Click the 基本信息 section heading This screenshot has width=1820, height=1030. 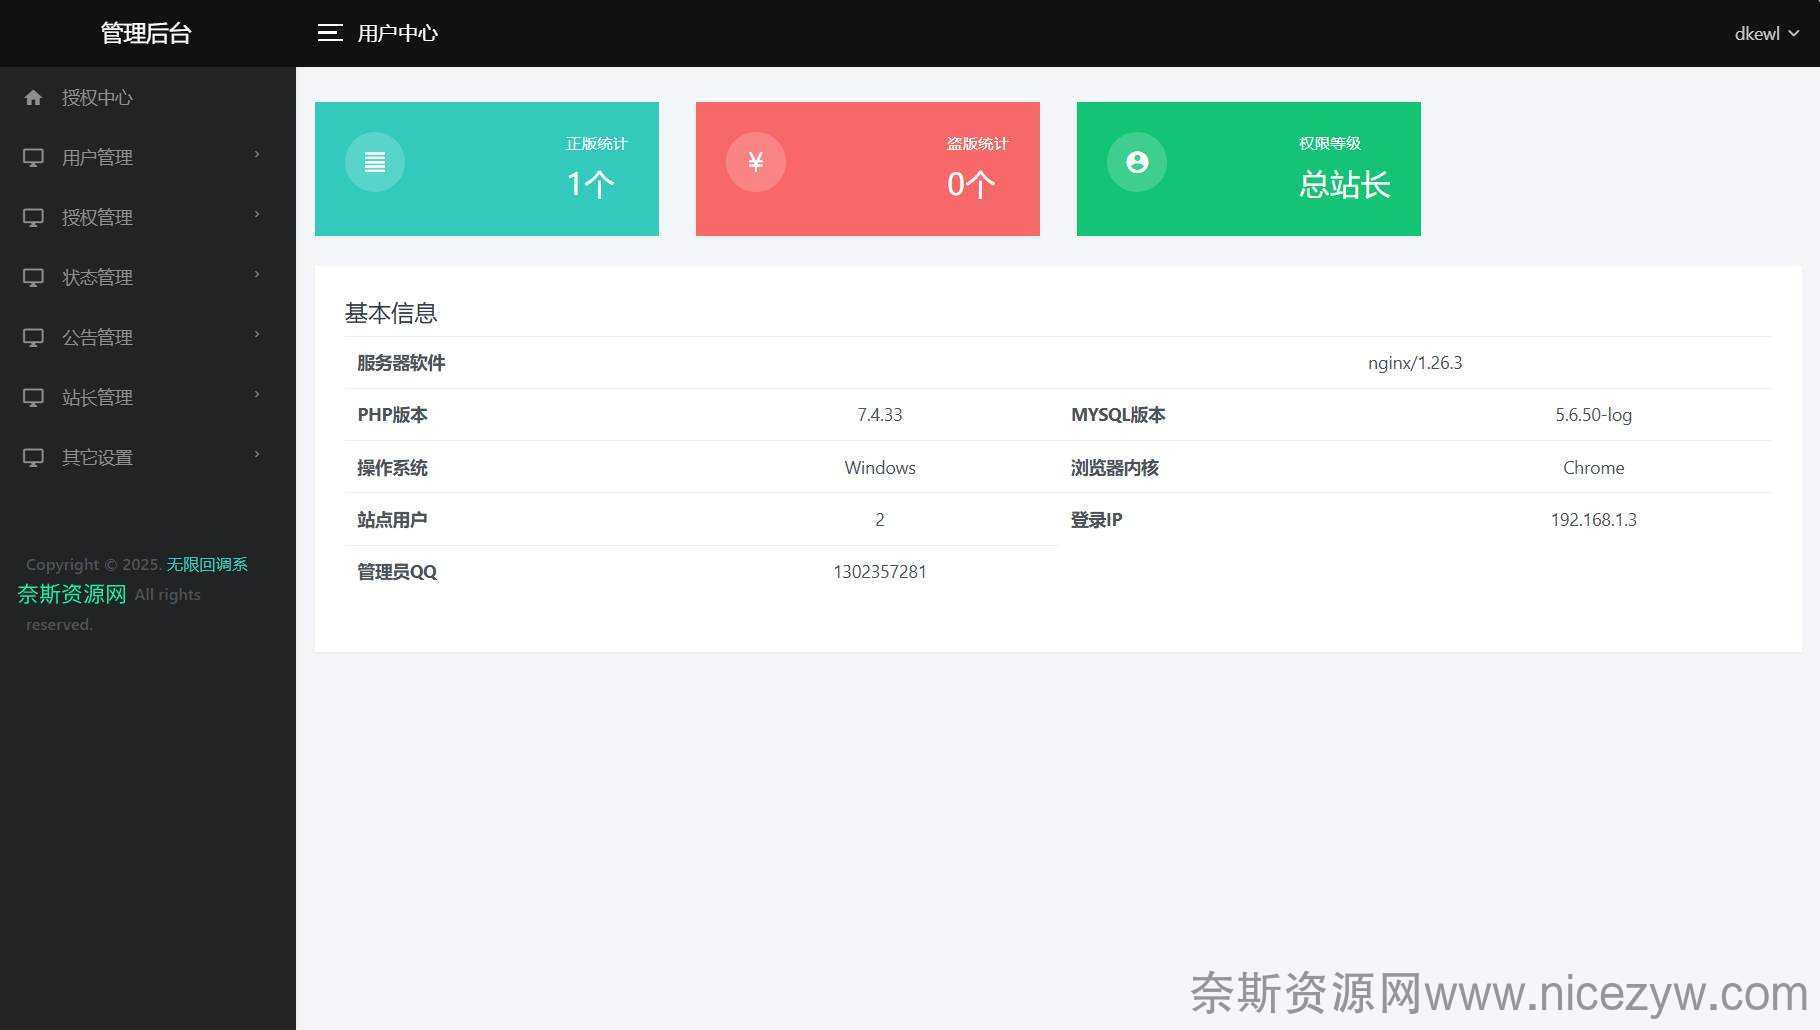coord(391,313)
